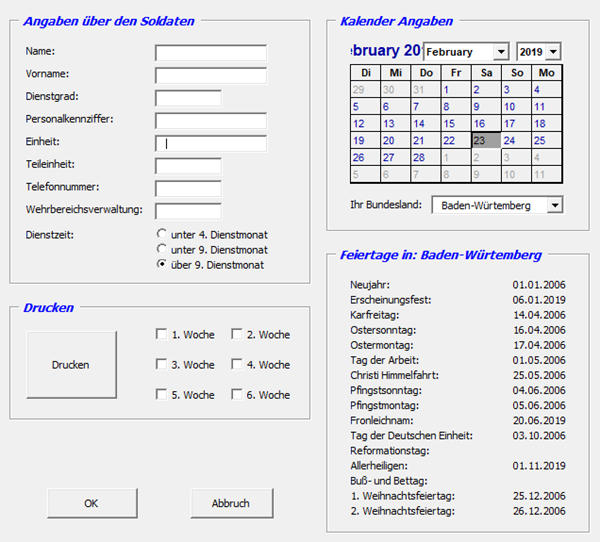The image size is (600, 542).
Task: Select the Personalkennziffer text field
Action: [x=211, y=121]
